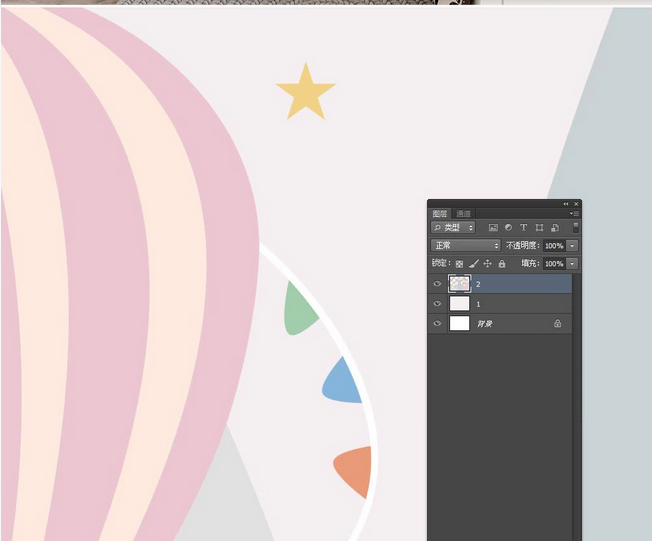The width and height of the screenshot is (652, 541).
Task: Filter layers by smart object icon
Action: 554,228
